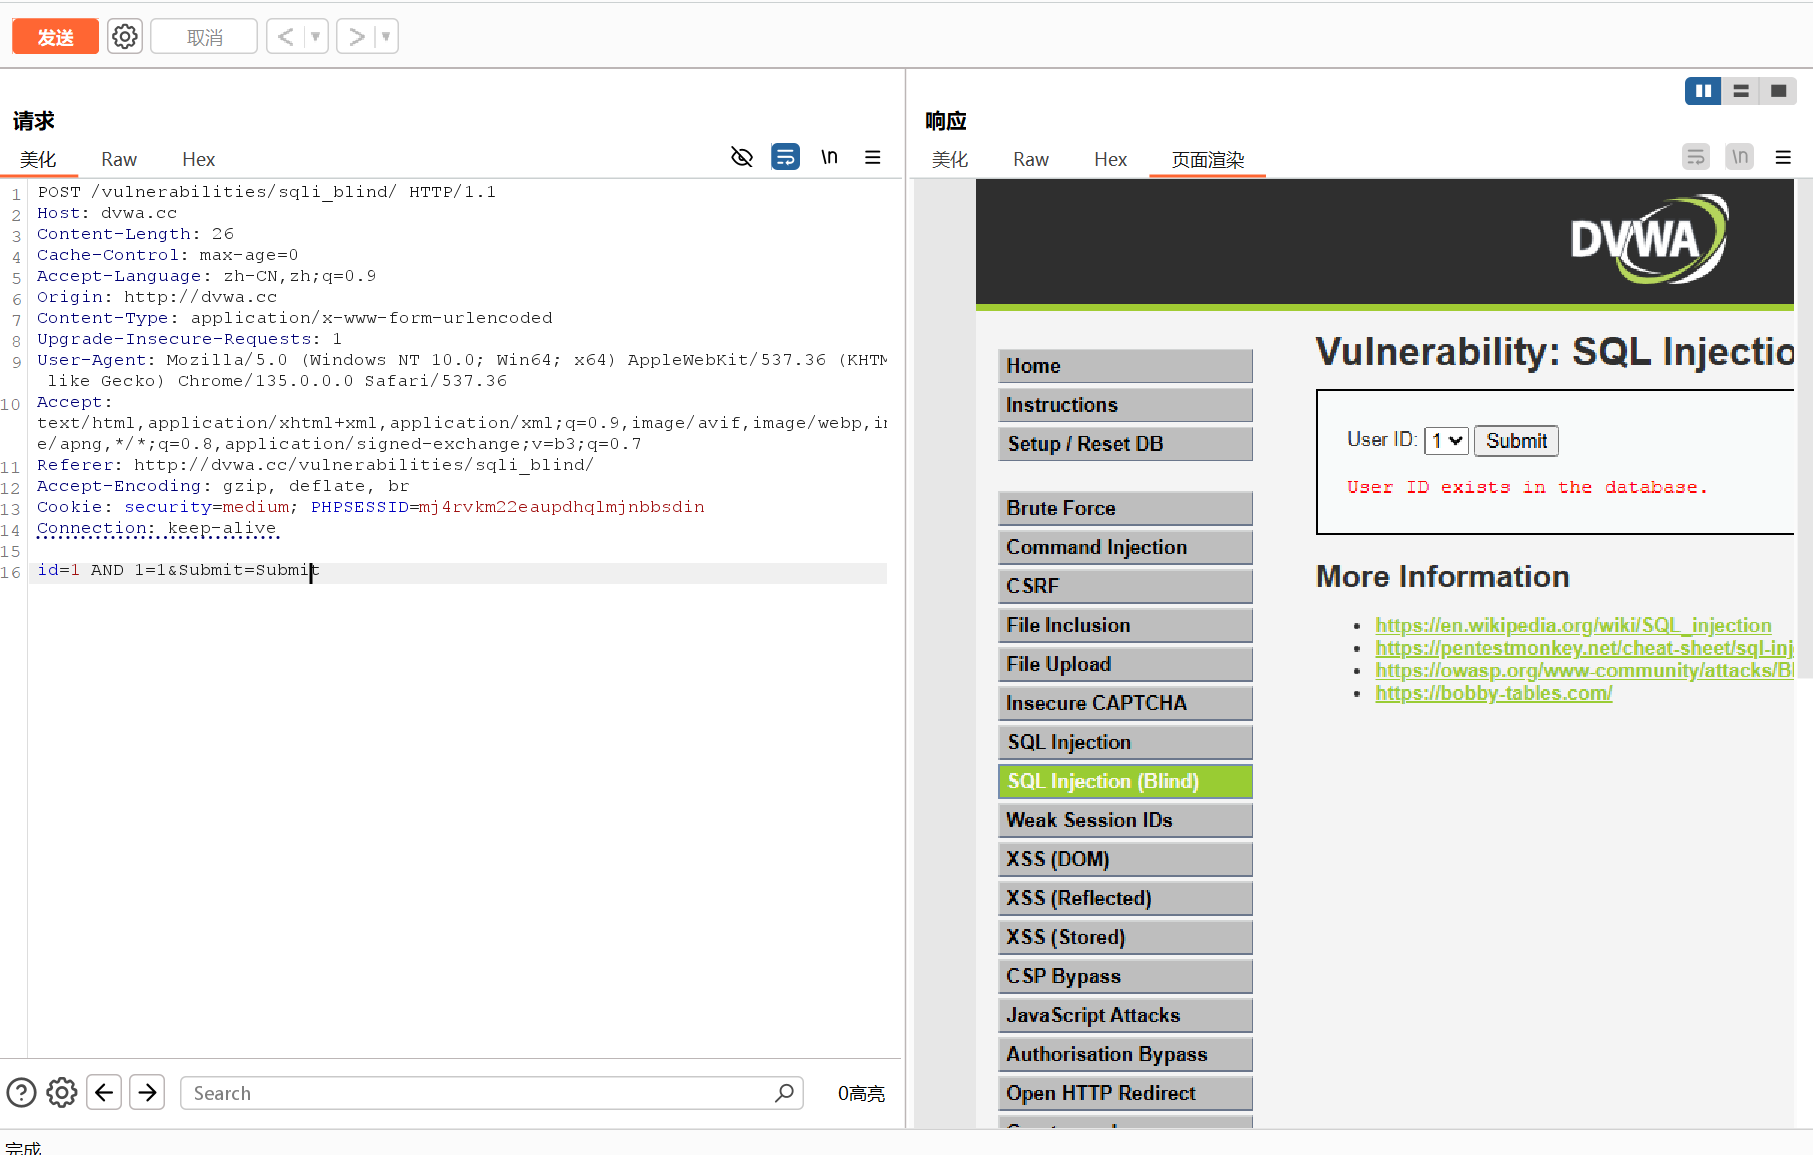Viewport: 1813px width, 1155px height.
Task: Switch response view to Hex tab
Action: click(x=1110, y=159)
